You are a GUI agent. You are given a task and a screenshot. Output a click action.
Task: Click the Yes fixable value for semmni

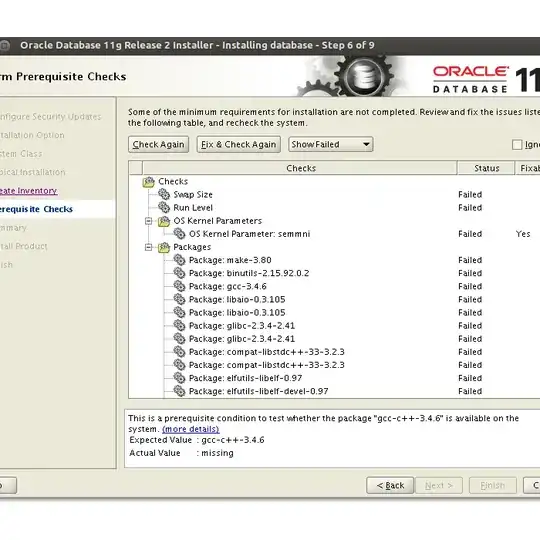pos(523,234)
